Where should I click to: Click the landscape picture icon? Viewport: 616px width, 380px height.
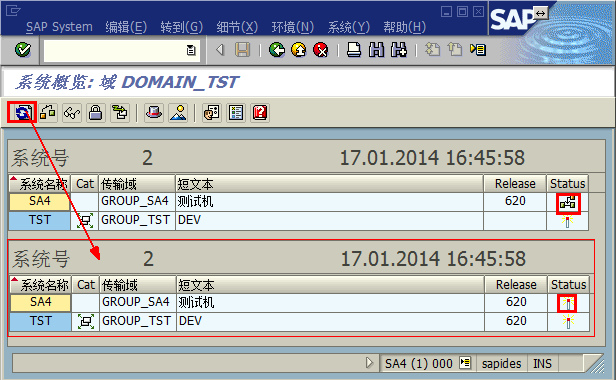pos(178,113)
